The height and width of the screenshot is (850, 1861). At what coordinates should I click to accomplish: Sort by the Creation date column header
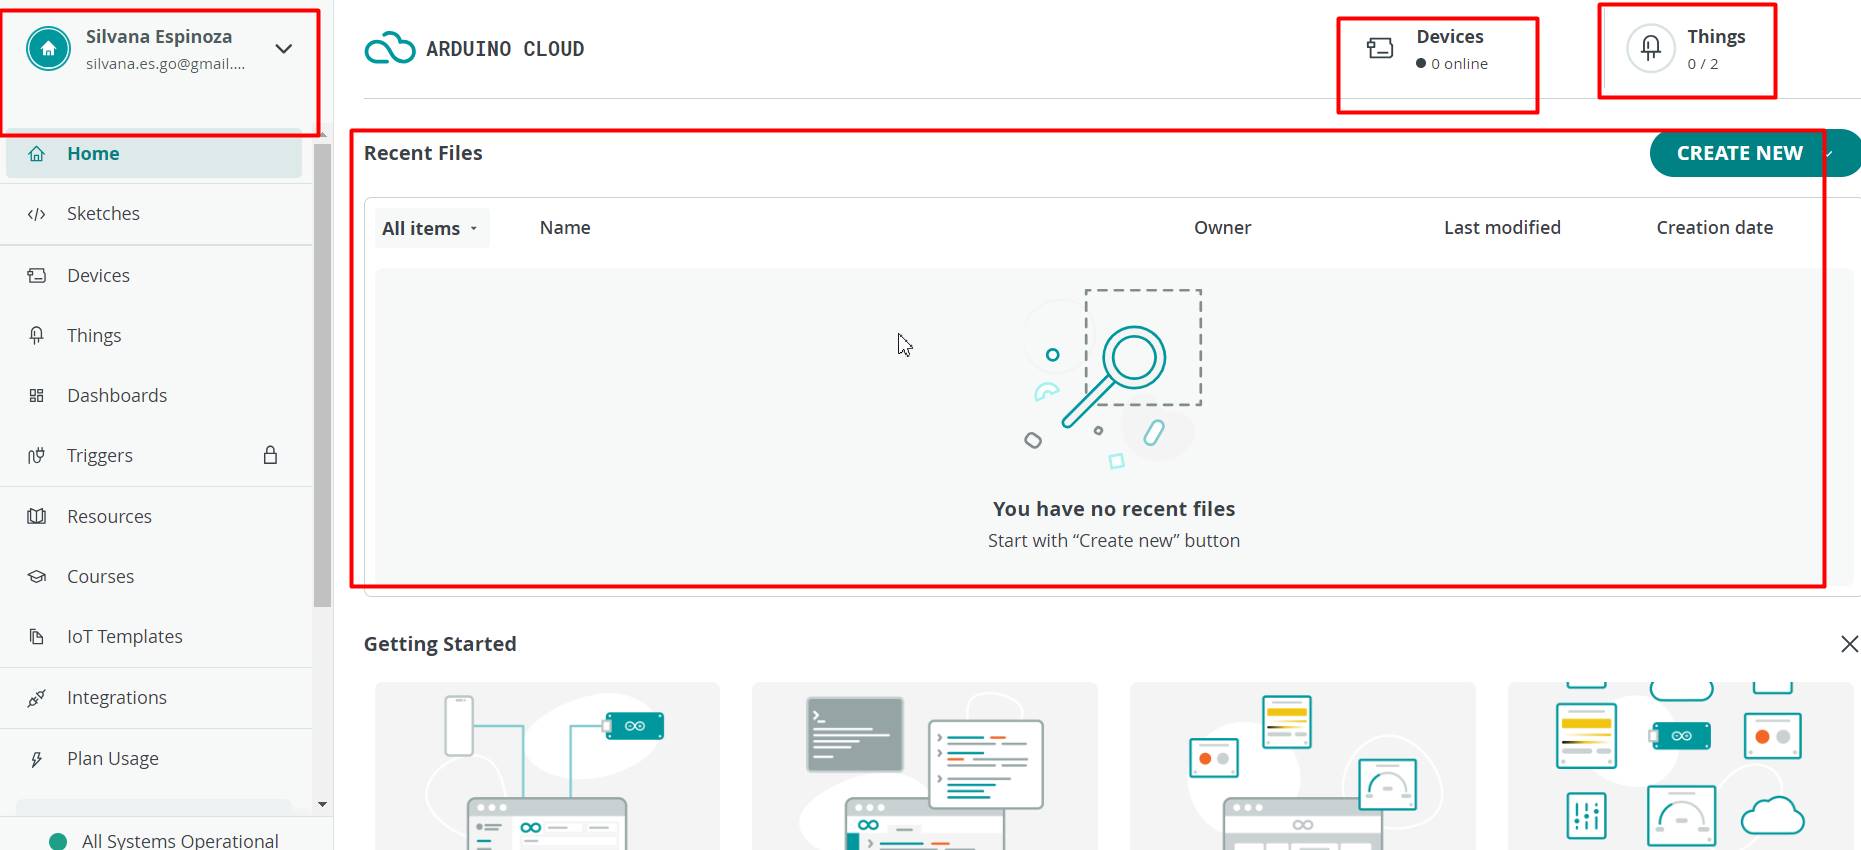1714,228
